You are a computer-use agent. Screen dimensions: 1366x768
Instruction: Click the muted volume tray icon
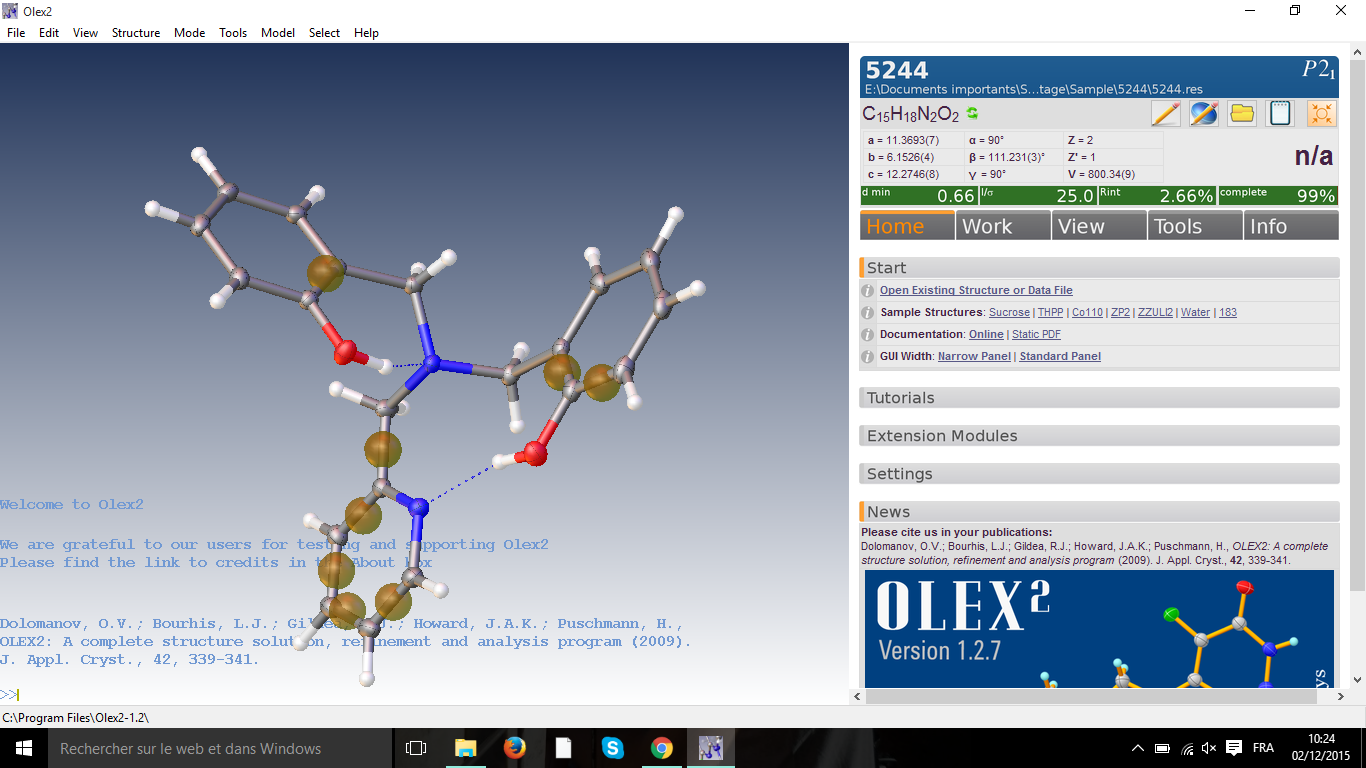tap(1209, 748)
